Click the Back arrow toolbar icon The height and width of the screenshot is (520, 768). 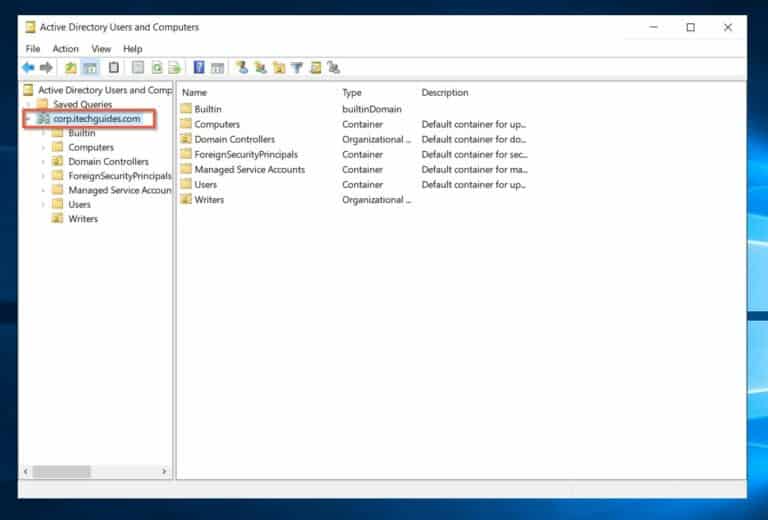(x=28, y=68)
